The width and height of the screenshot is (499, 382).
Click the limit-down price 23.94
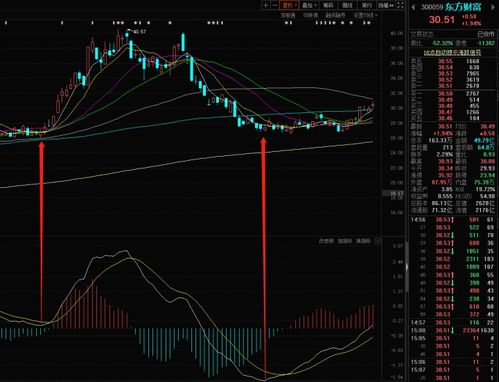point(487,175)
